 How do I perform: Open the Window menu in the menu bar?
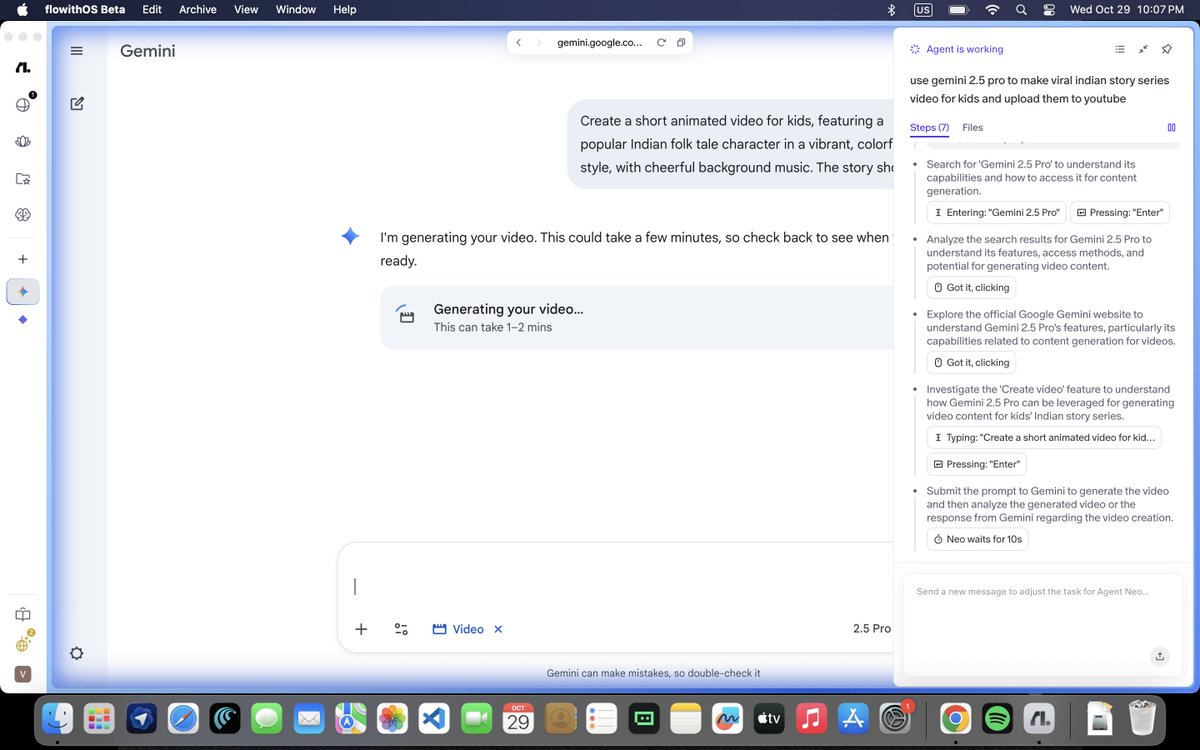pyautogui.click(x=296, y=10)
